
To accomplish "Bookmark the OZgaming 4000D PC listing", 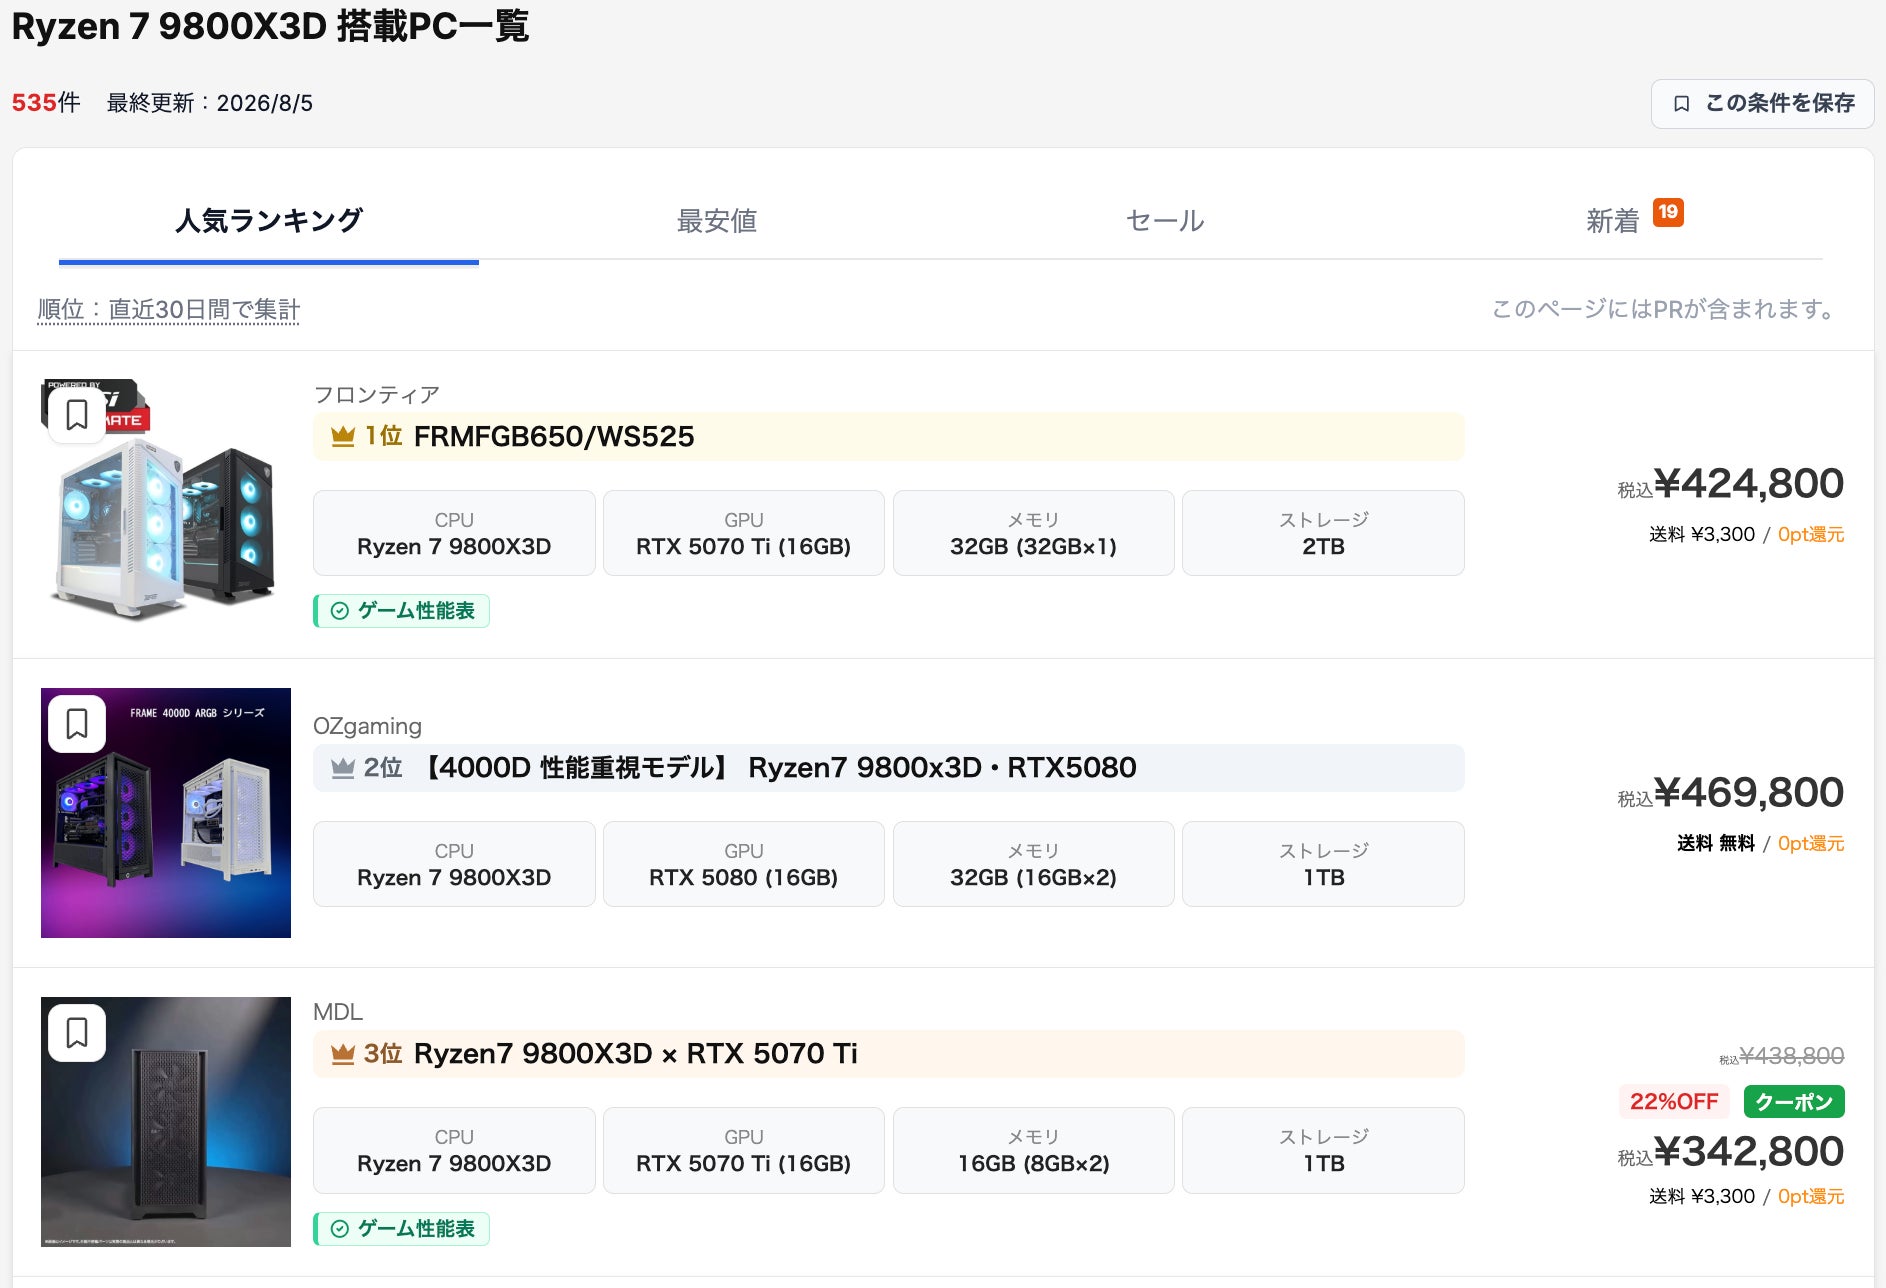I will (x=77, y=723).
